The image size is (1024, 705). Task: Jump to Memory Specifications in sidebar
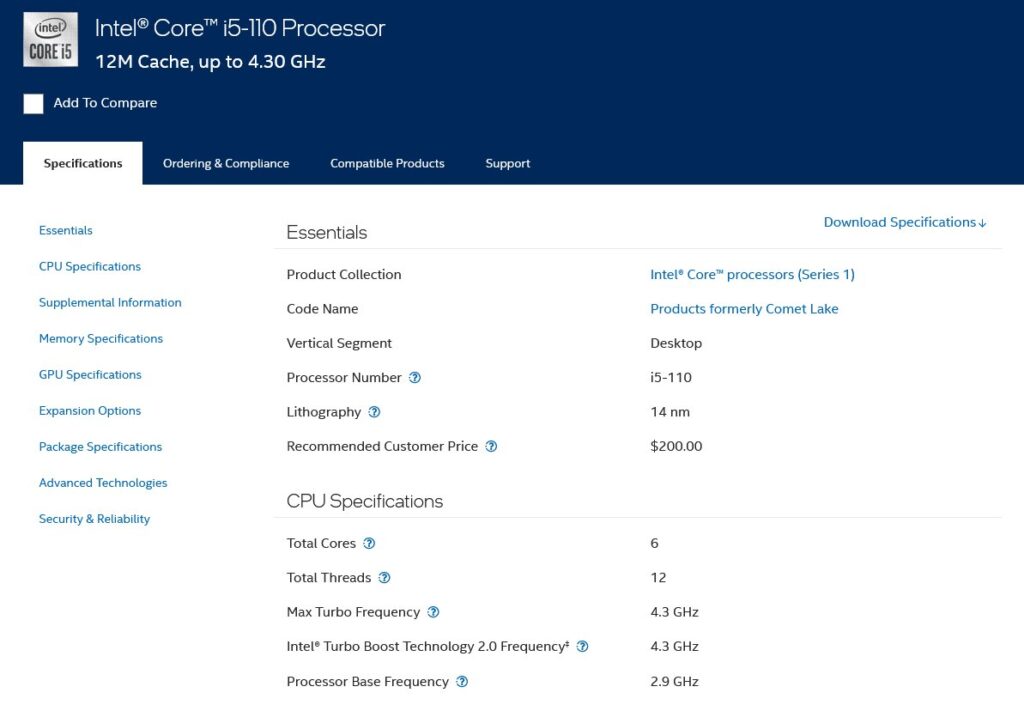[x=101, y=339]
